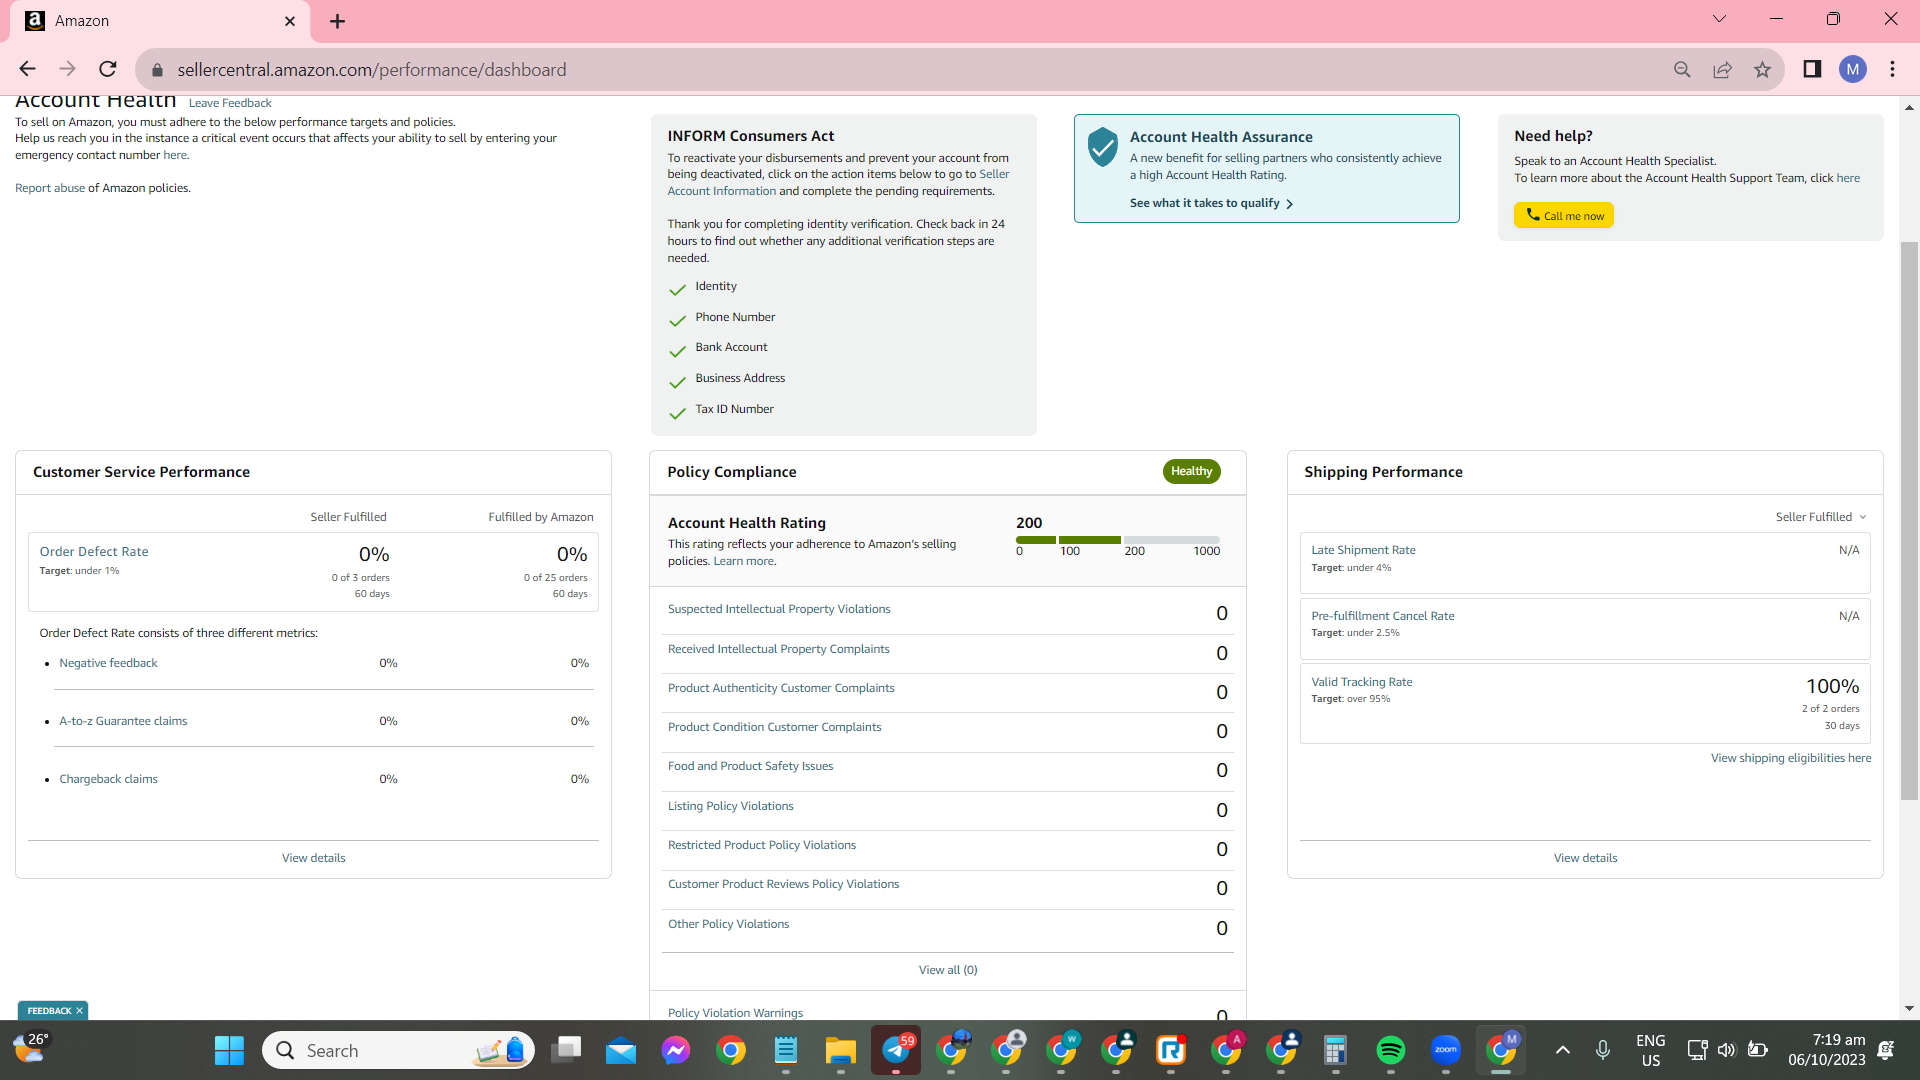This screenshot has width=1920, height=1080.
Task: Open Messenger from the taskbar
Action: pyautogui.click(x=675, y=1050)
